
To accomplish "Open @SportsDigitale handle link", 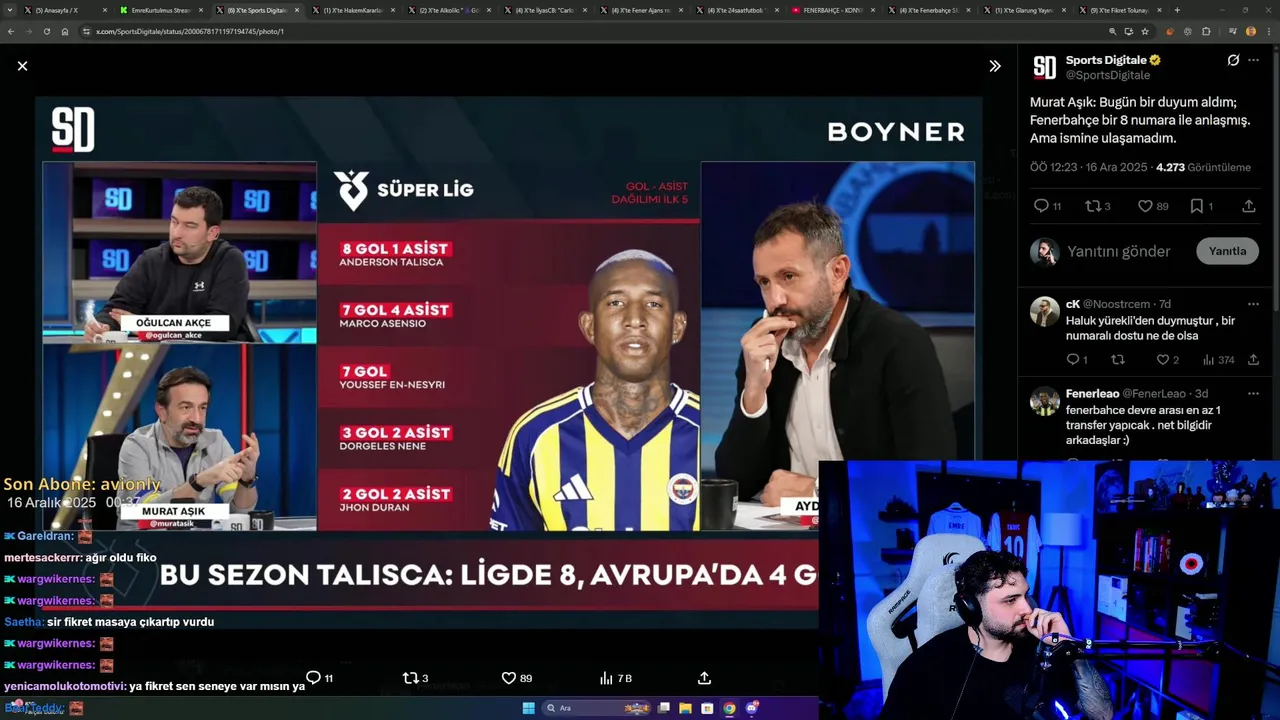I will pyautogui.click(x=1108, y=75).
